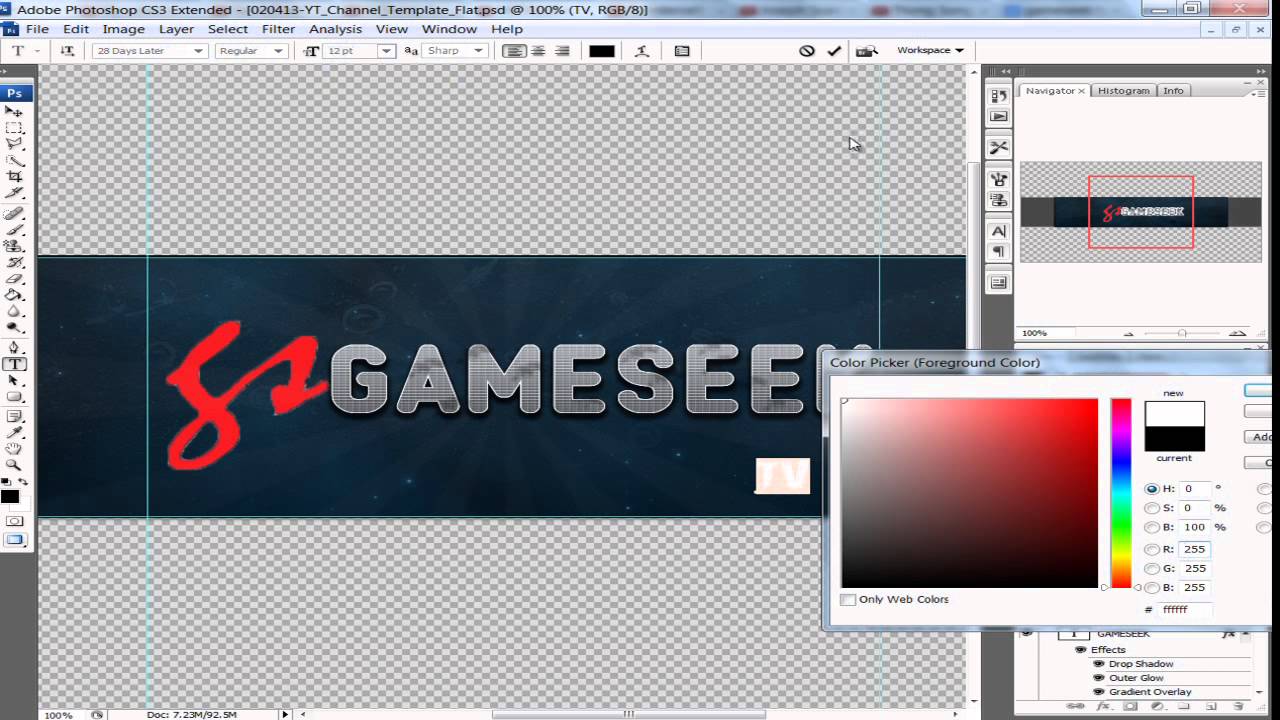Screen dimensions: 1280x720
Task: Open the anti-aliasing Sharp dropdown
Action: pyautogui.click(x=478, y=50)
